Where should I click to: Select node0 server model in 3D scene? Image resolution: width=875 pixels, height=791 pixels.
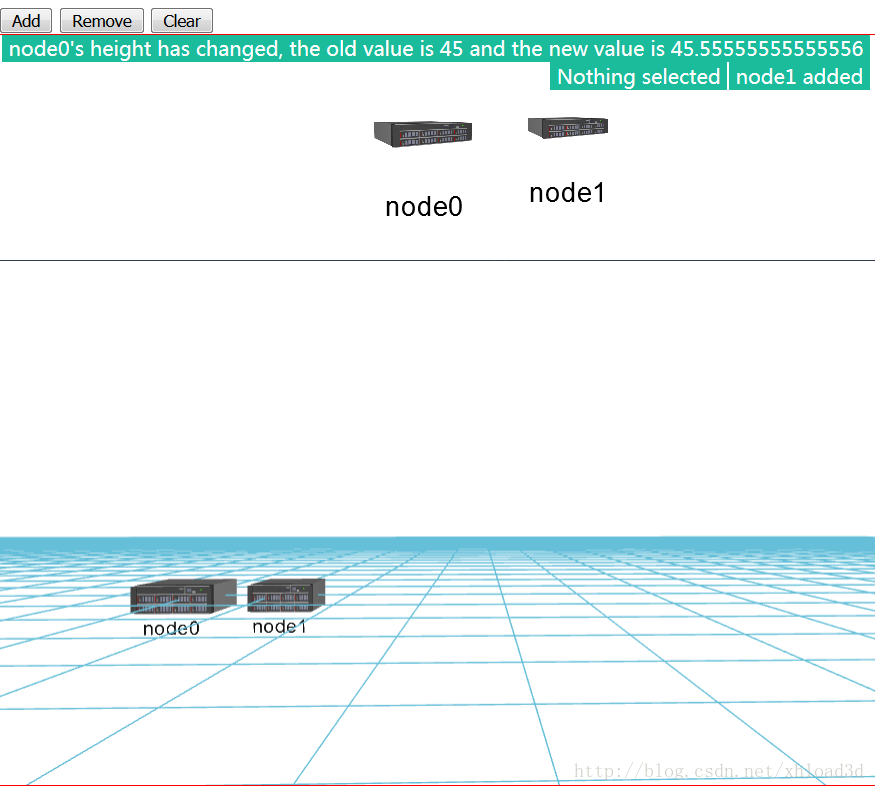183,596
